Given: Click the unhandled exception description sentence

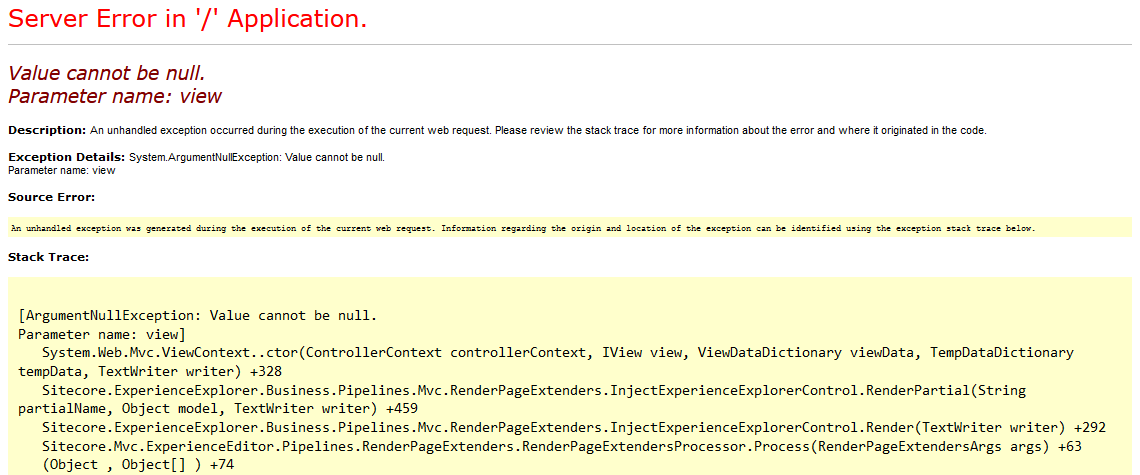Looking at the screenshot, I should pos(538,131).
